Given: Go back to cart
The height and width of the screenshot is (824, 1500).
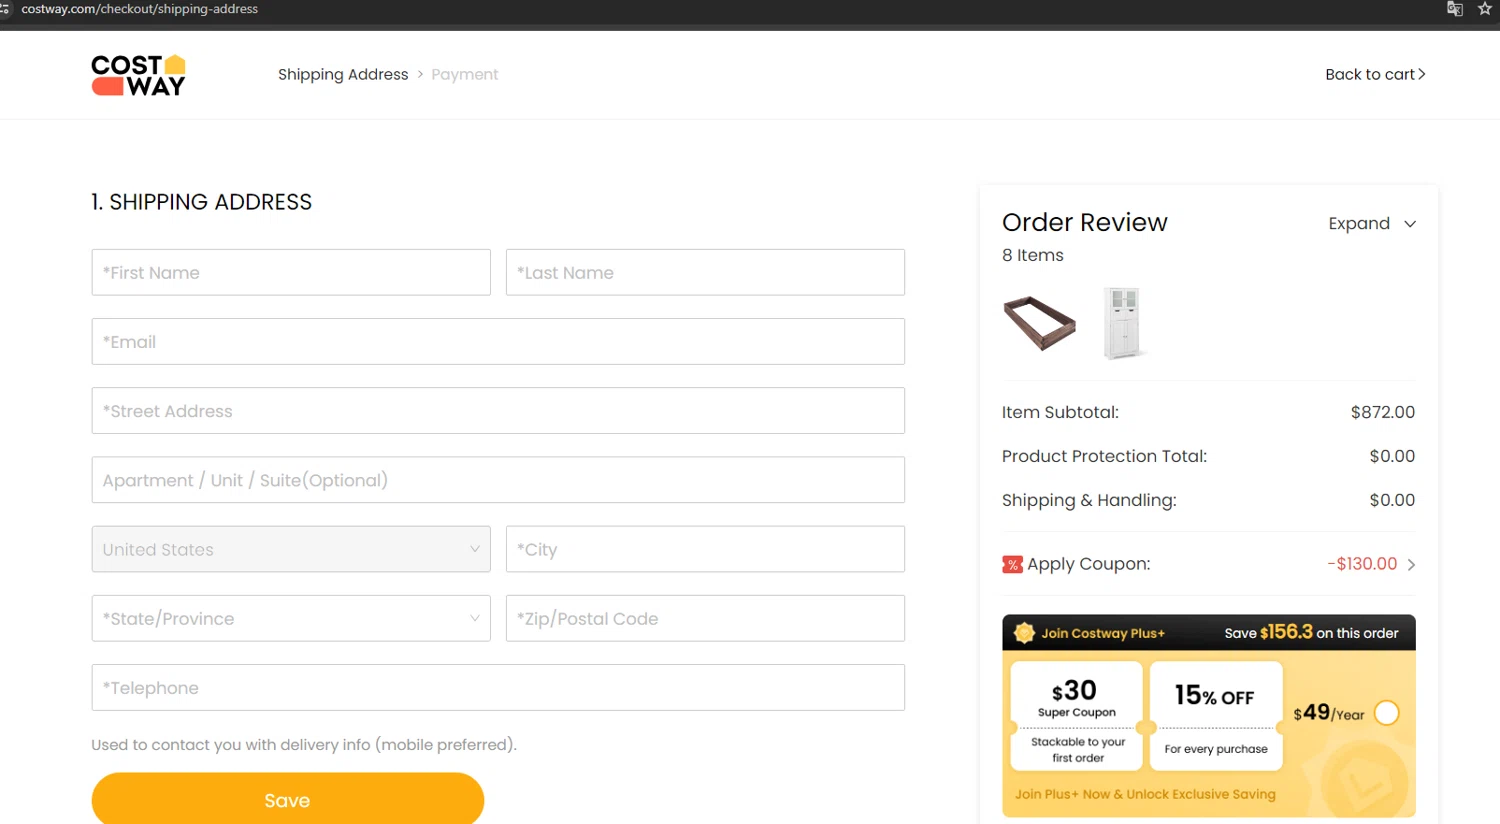Looking at the screenshot, I should pyautogui.click(x=1375, y=75).
